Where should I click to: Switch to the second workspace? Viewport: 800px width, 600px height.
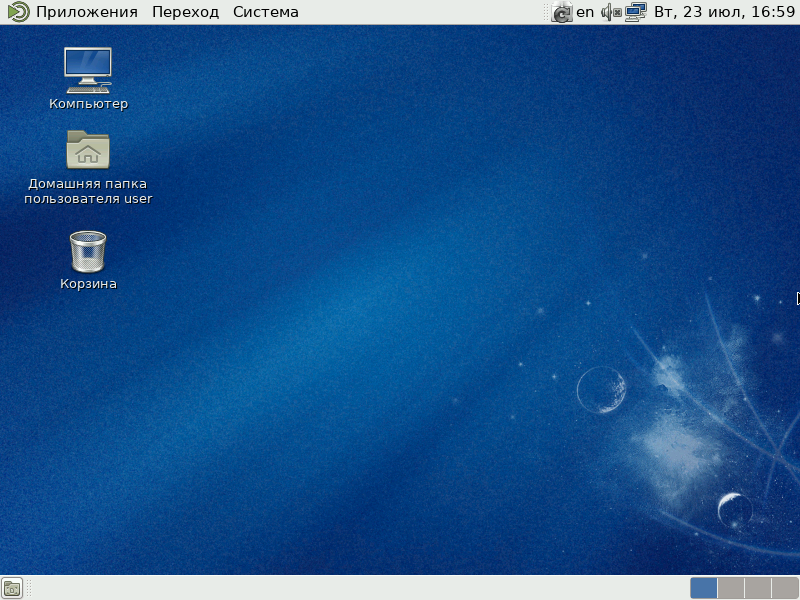click(731, 588)
